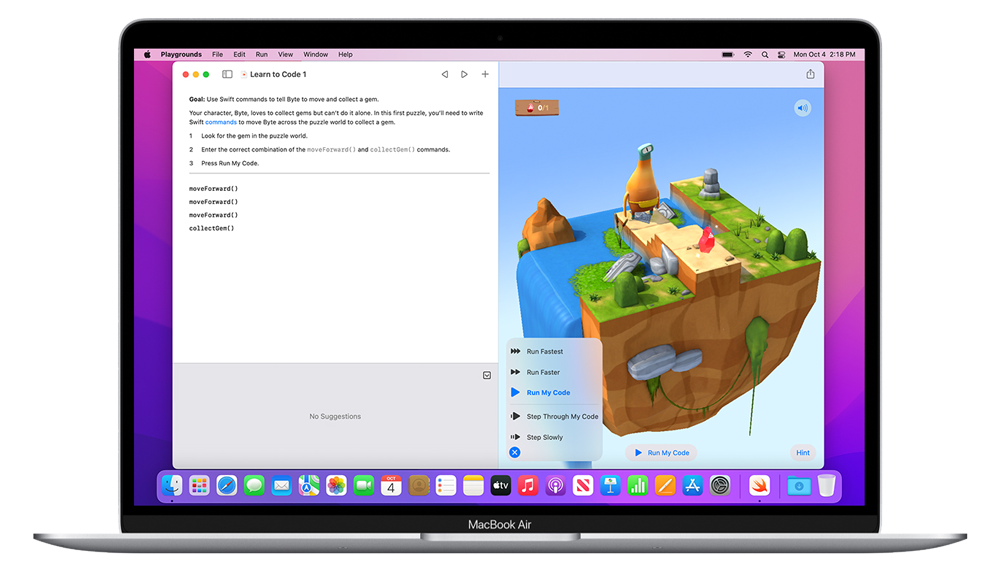The width and height of the screenshot is (1000, 571).
Task: Open Pages from the dock
Action: click(665, 486)
